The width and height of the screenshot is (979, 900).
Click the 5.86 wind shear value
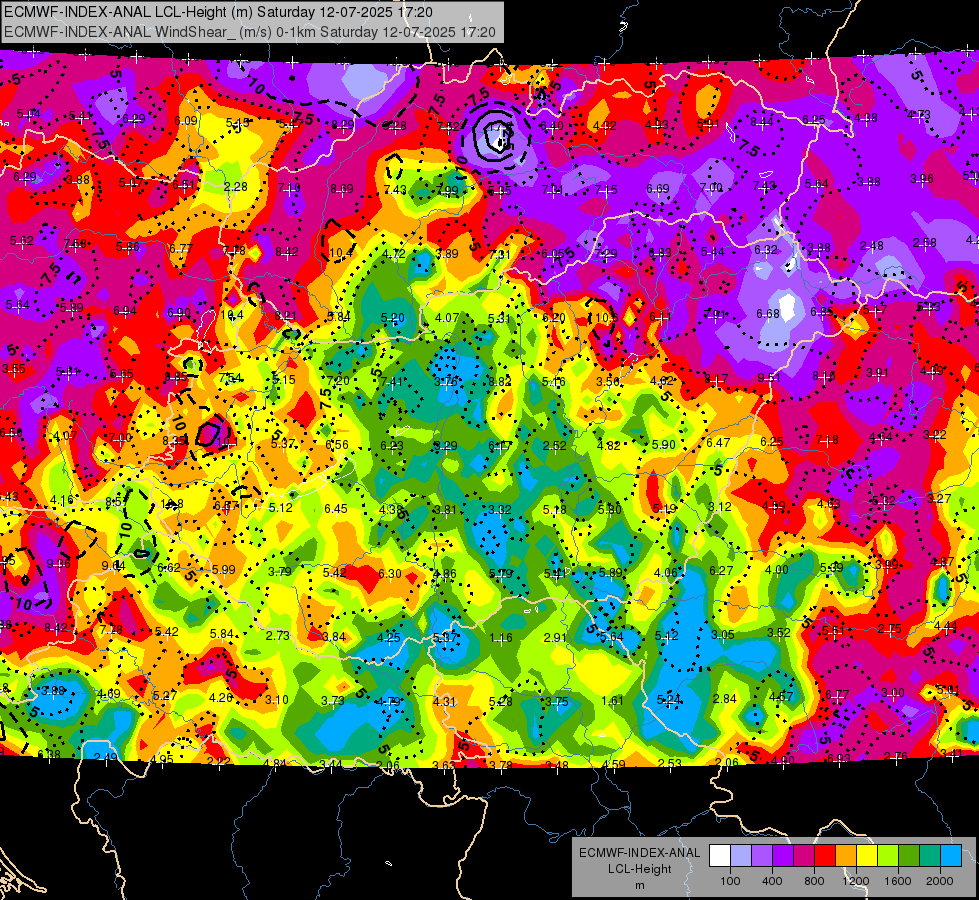coord(128,247)
